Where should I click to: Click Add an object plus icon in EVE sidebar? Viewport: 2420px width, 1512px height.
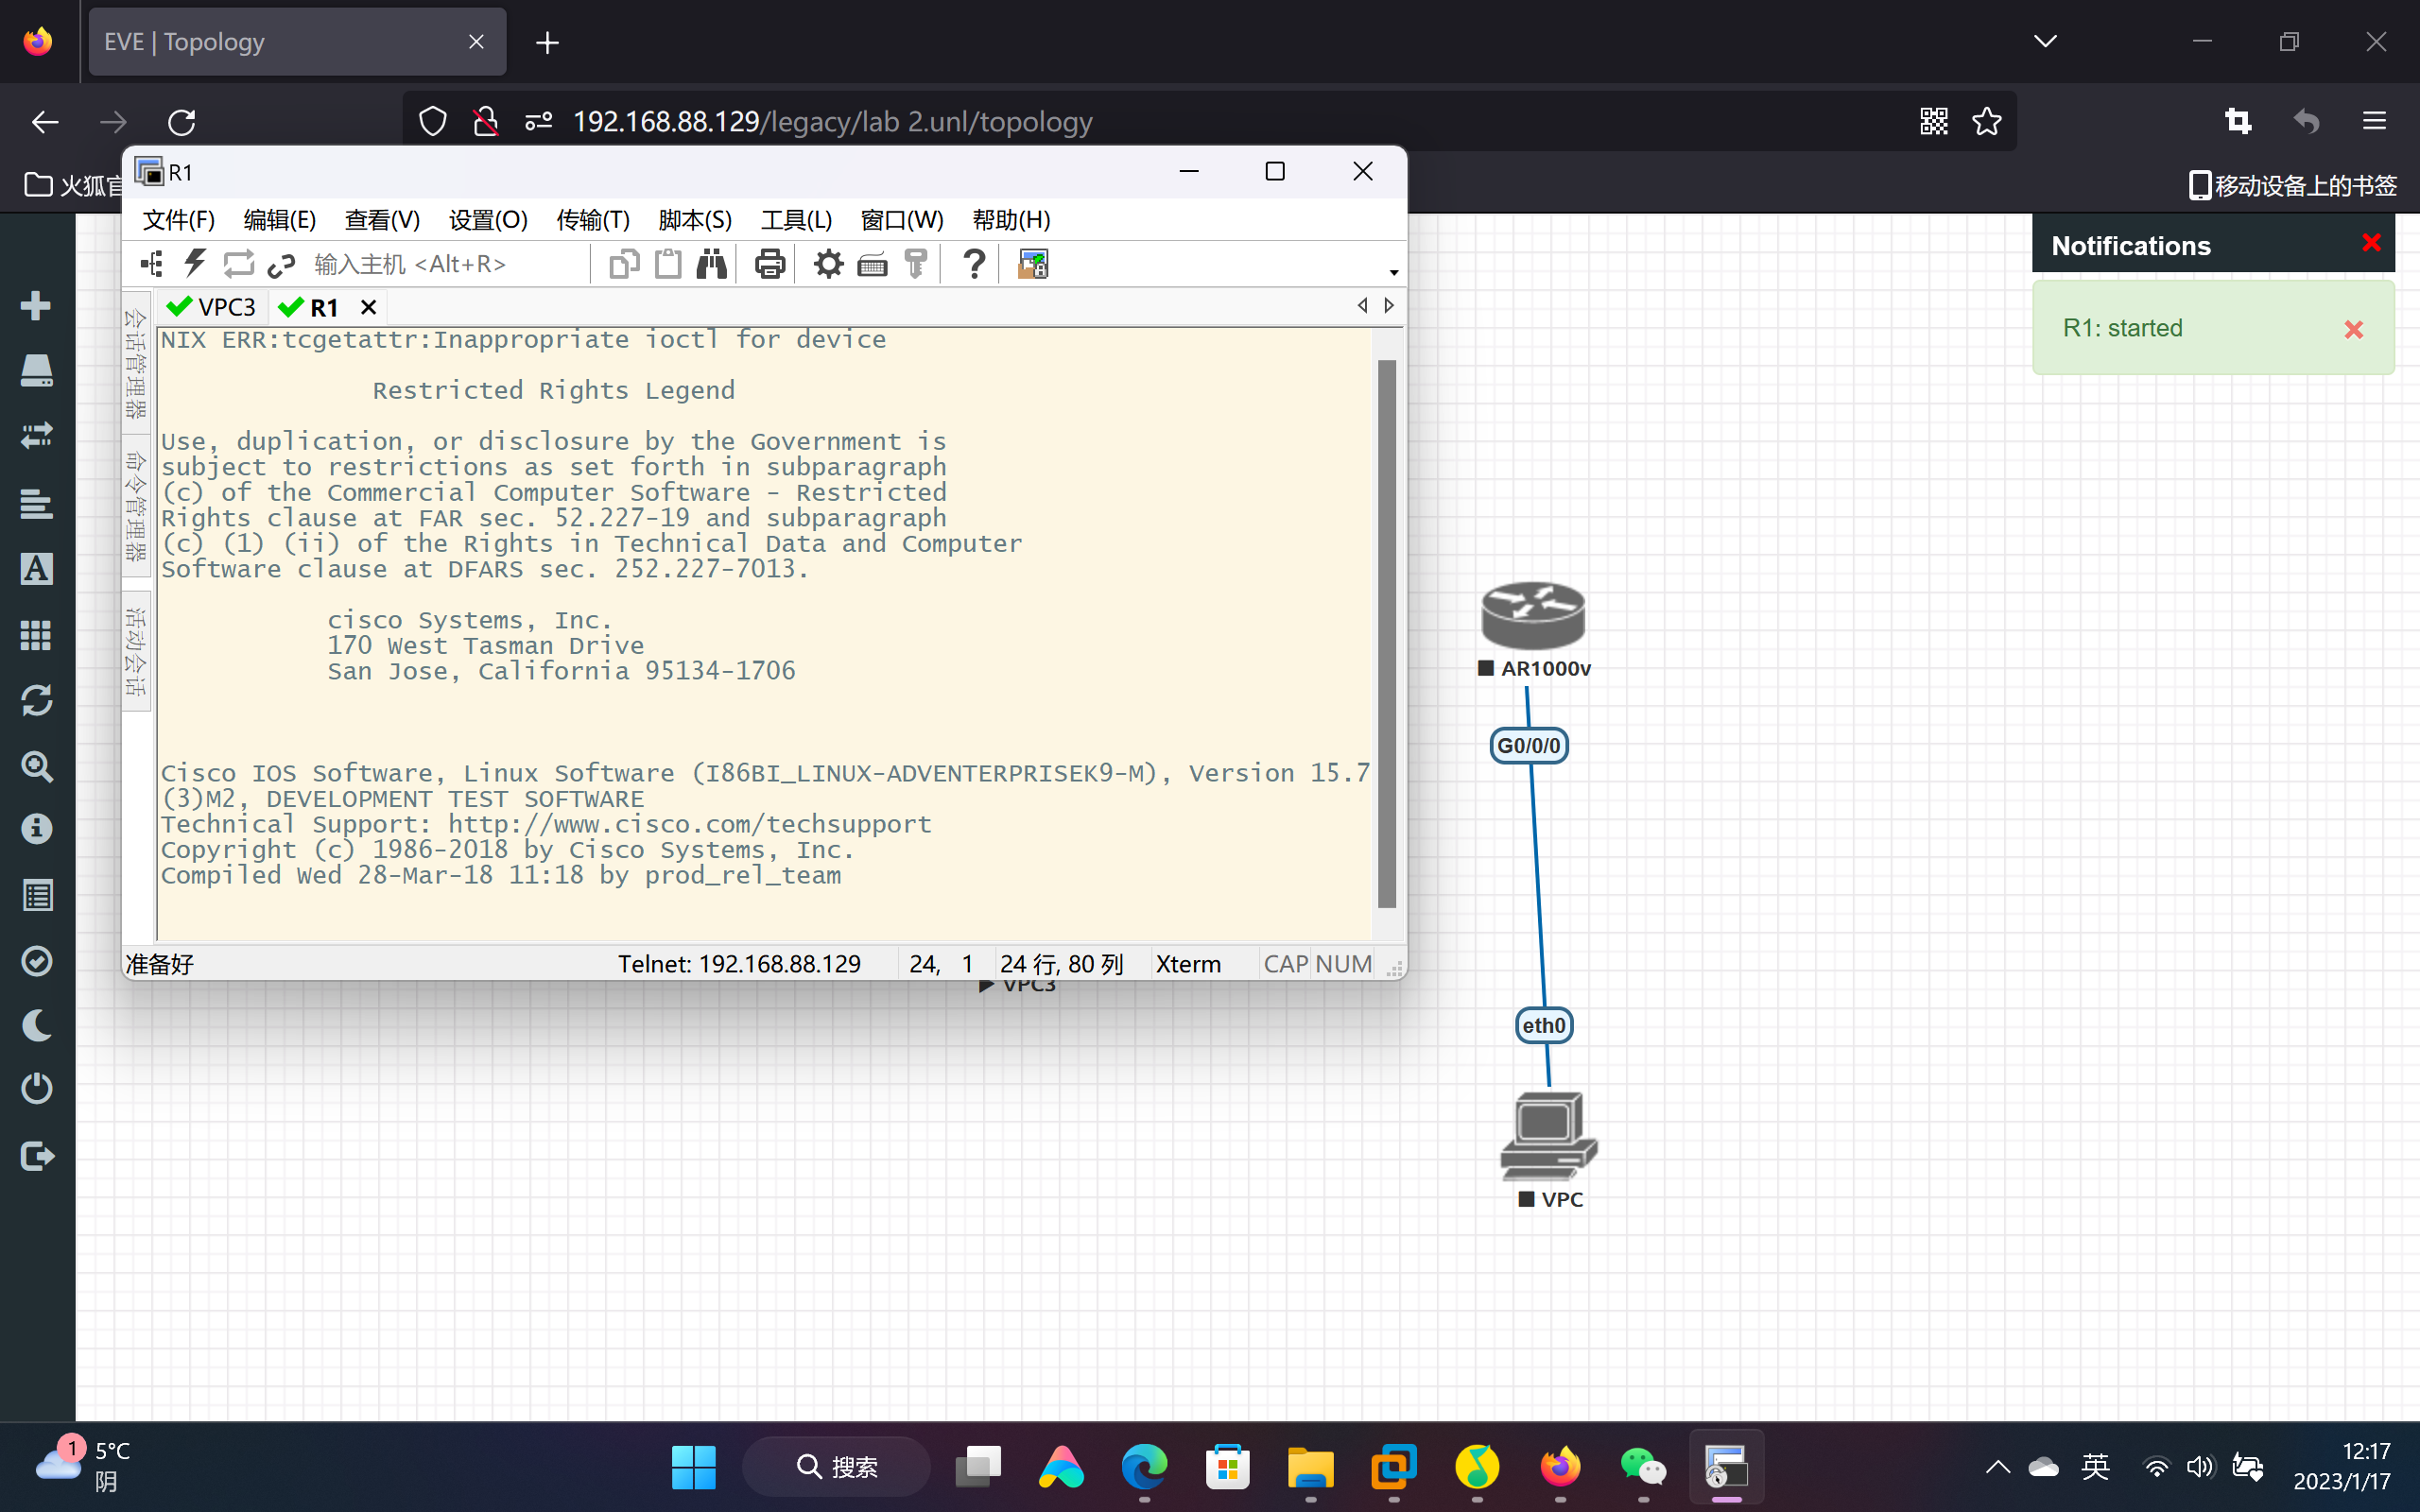(36, 305)
